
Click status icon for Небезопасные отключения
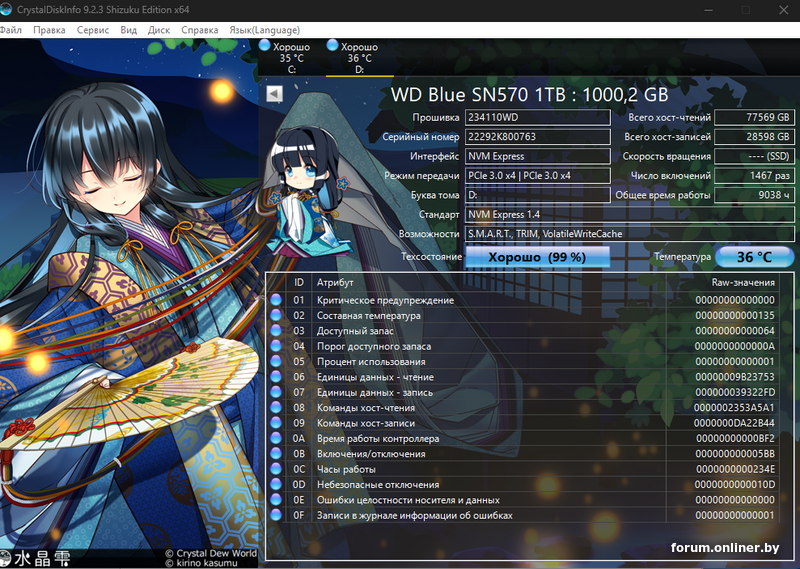point(276,484)
